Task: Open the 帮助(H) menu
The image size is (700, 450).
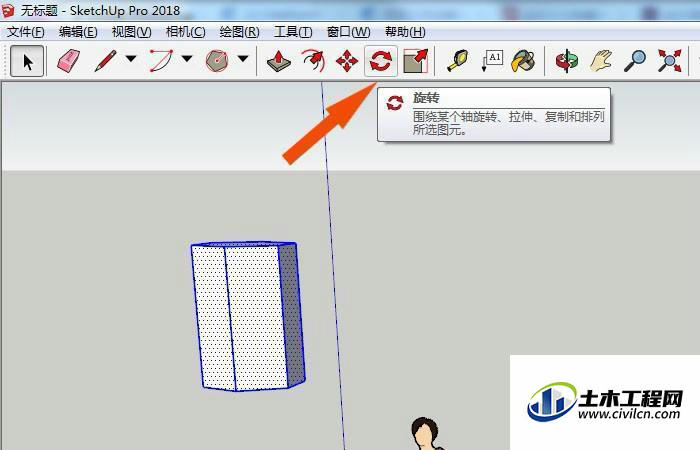Action: click(405, 32)
